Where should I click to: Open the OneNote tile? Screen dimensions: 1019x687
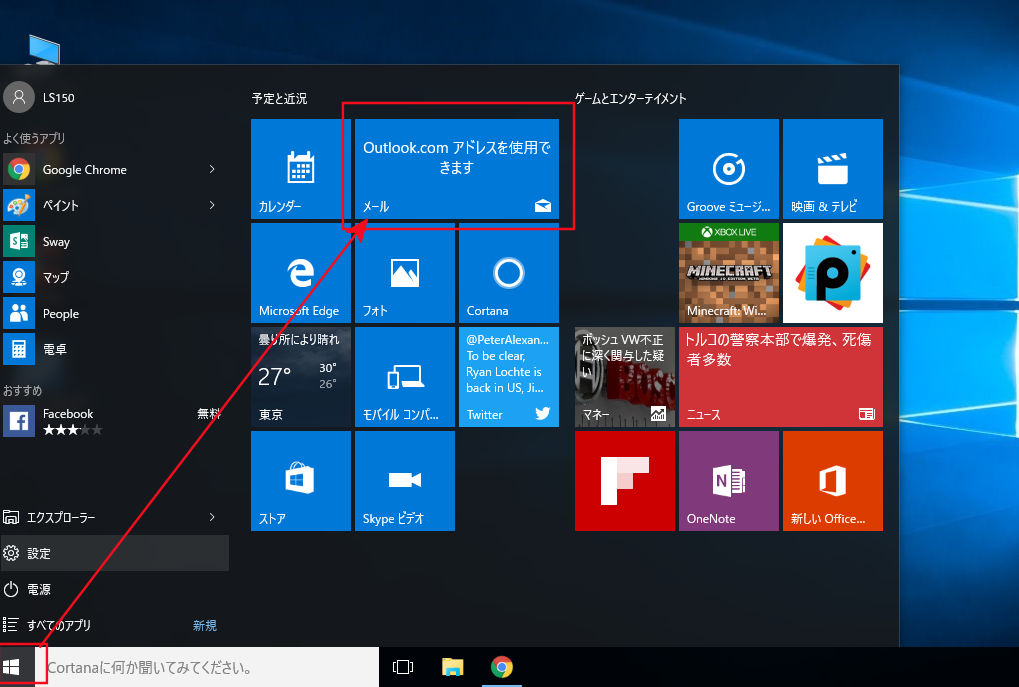[x=729, y=481]
